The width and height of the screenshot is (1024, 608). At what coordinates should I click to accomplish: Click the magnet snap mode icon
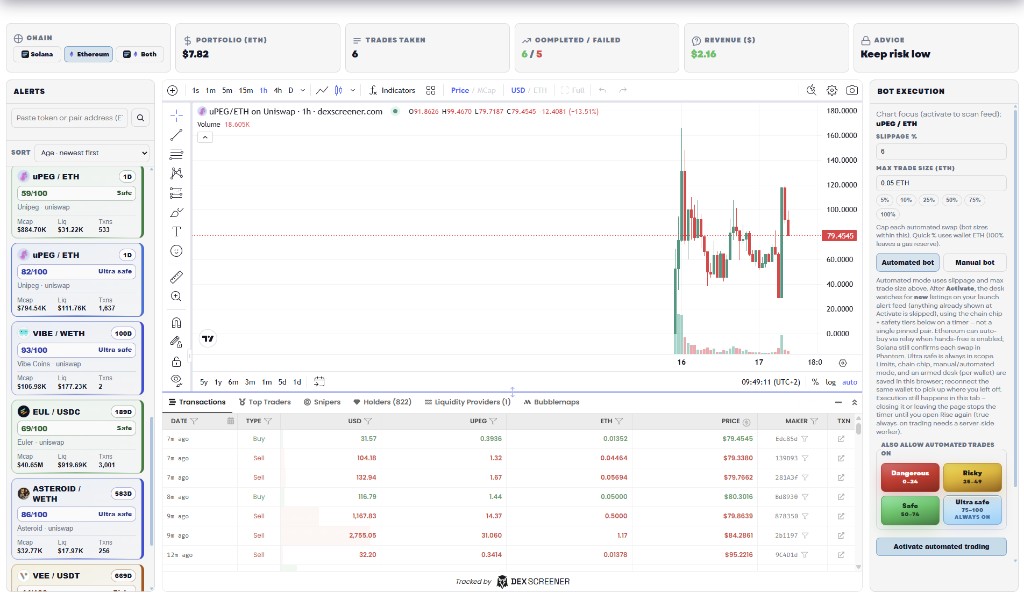pos(177,322)
